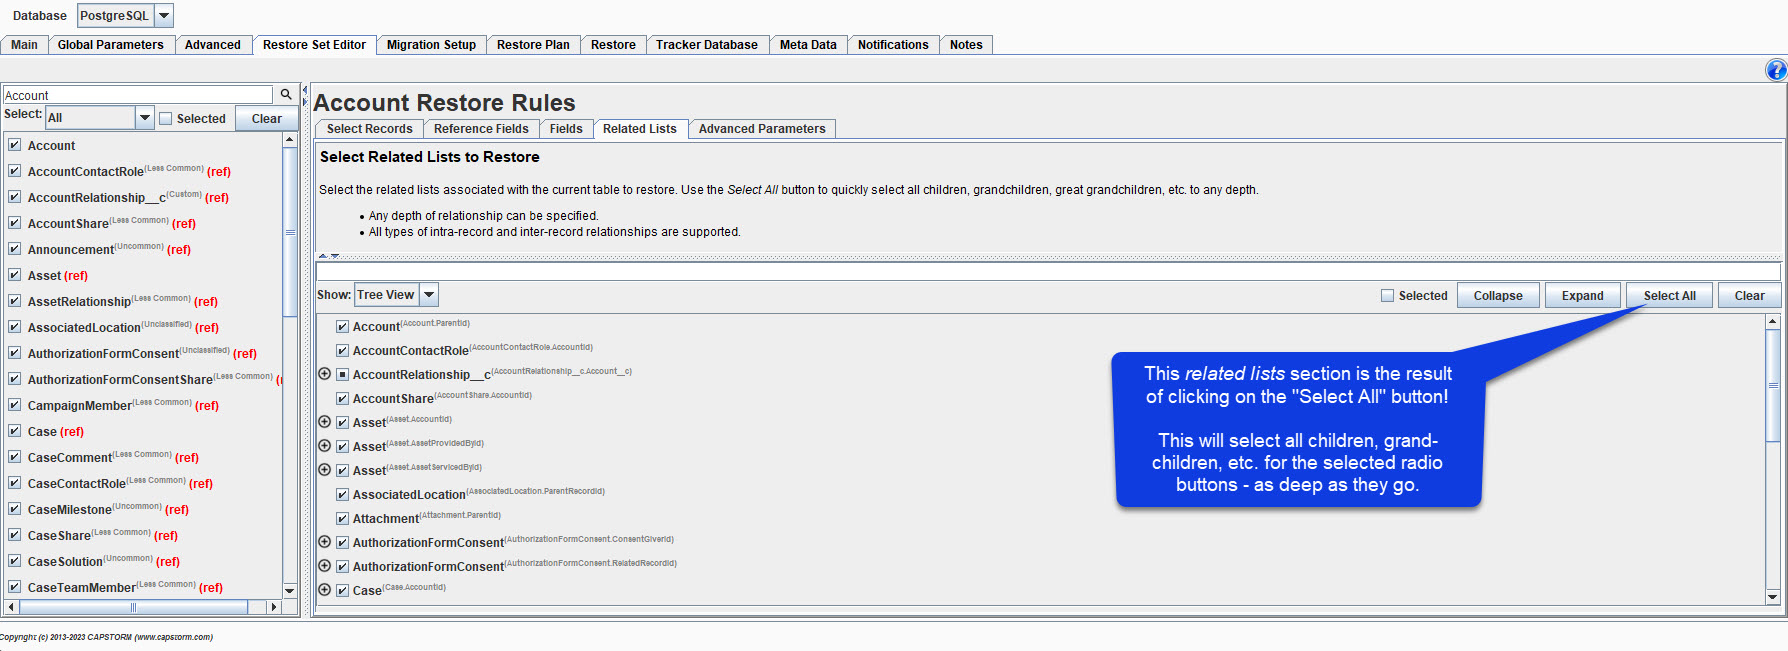Switch to Reference Fields sub-tab
The height and width of the screenshot is (651, 1788).
[481, 129]
